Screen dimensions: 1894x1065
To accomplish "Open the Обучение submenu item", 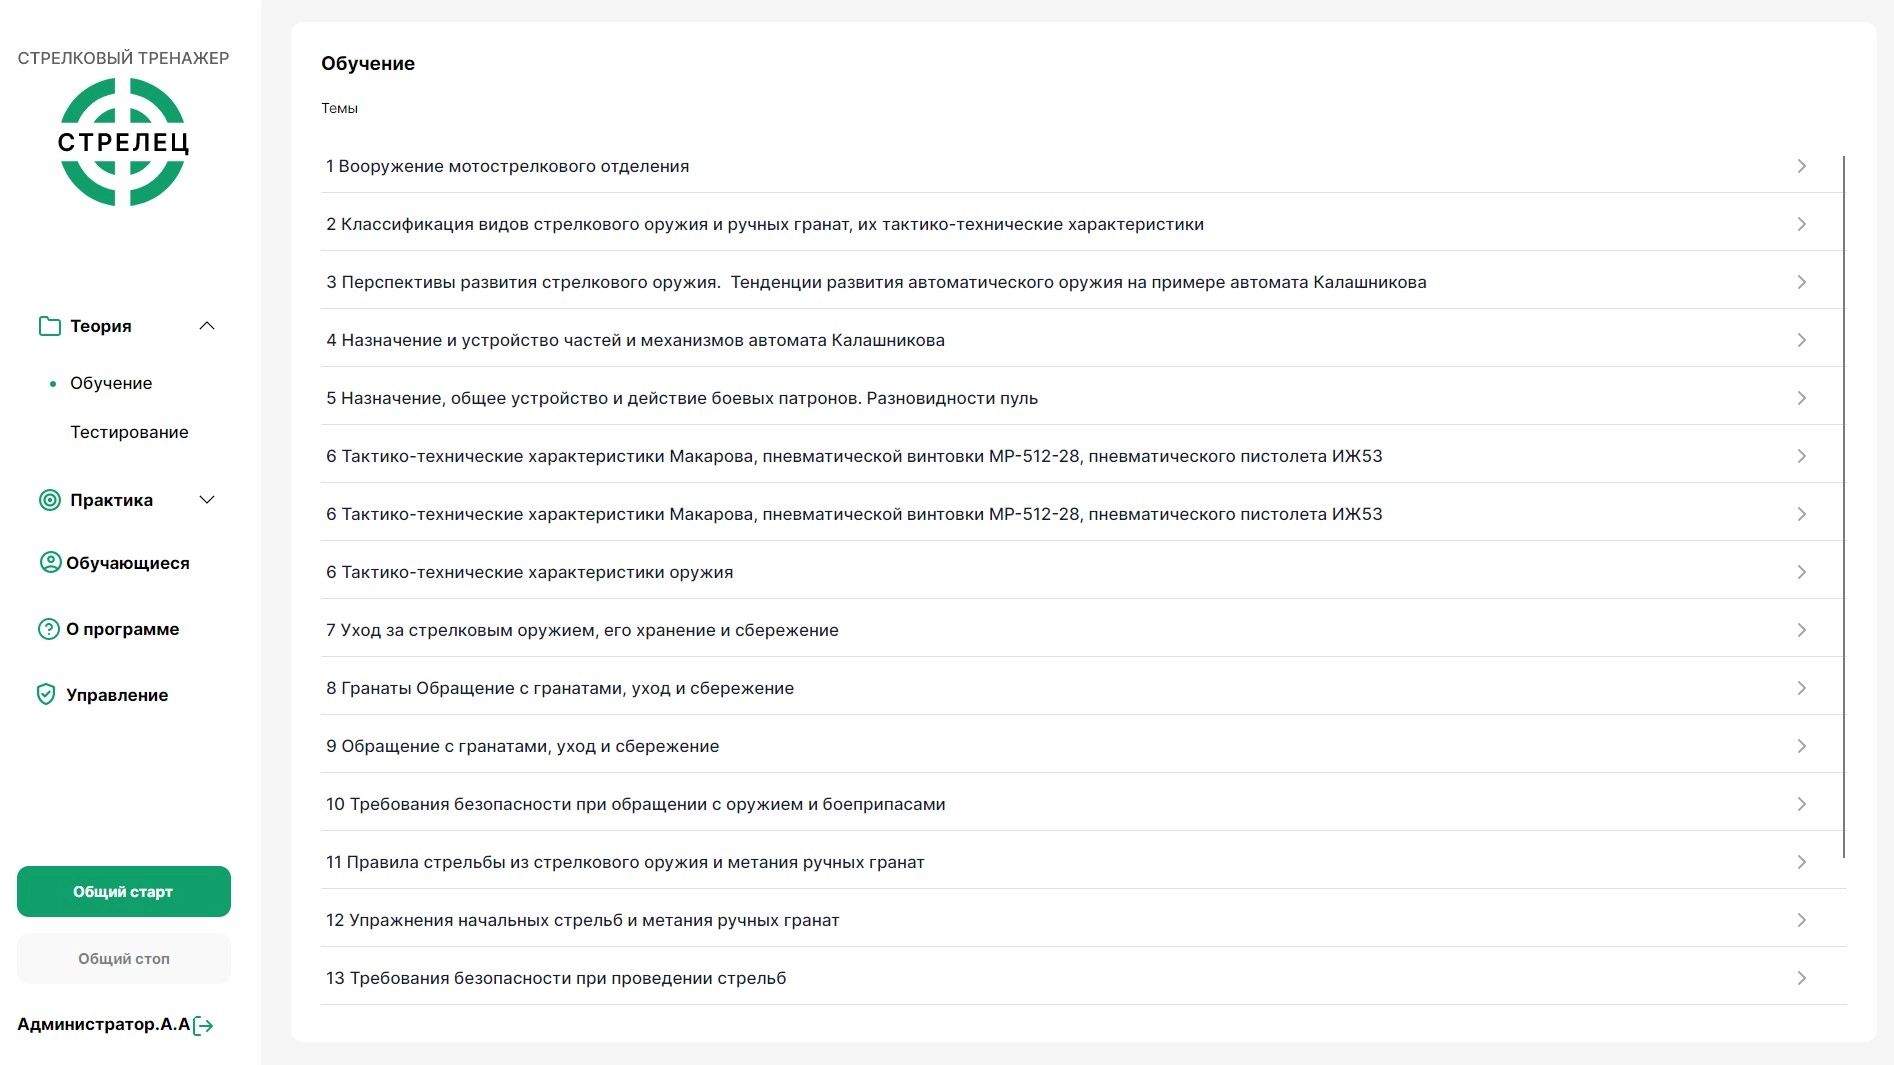I will [x=111, y=383].
